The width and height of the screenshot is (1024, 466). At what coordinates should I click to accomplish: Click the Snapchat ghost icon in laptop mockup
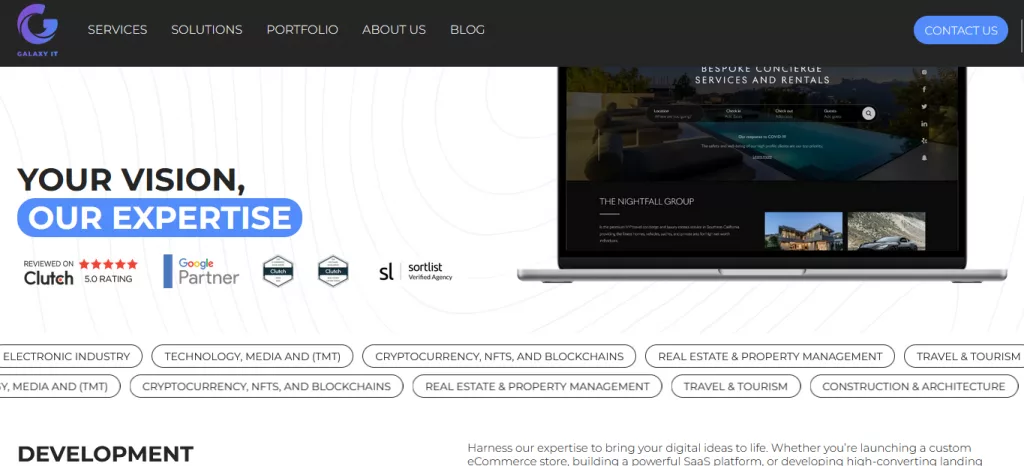point(924,157)
